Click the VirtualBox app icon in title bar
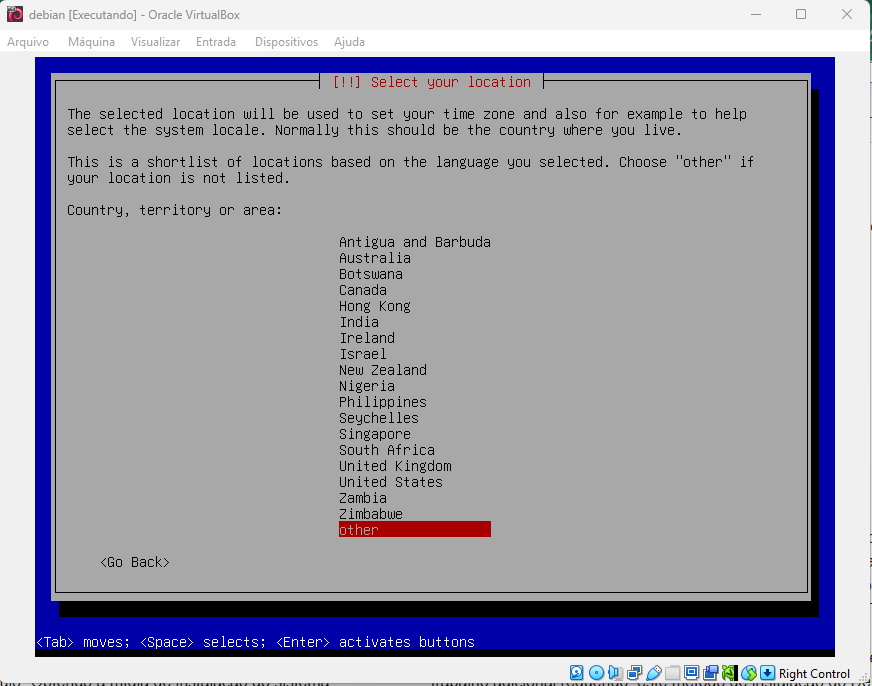872x686 pixels. click(15, 14)
